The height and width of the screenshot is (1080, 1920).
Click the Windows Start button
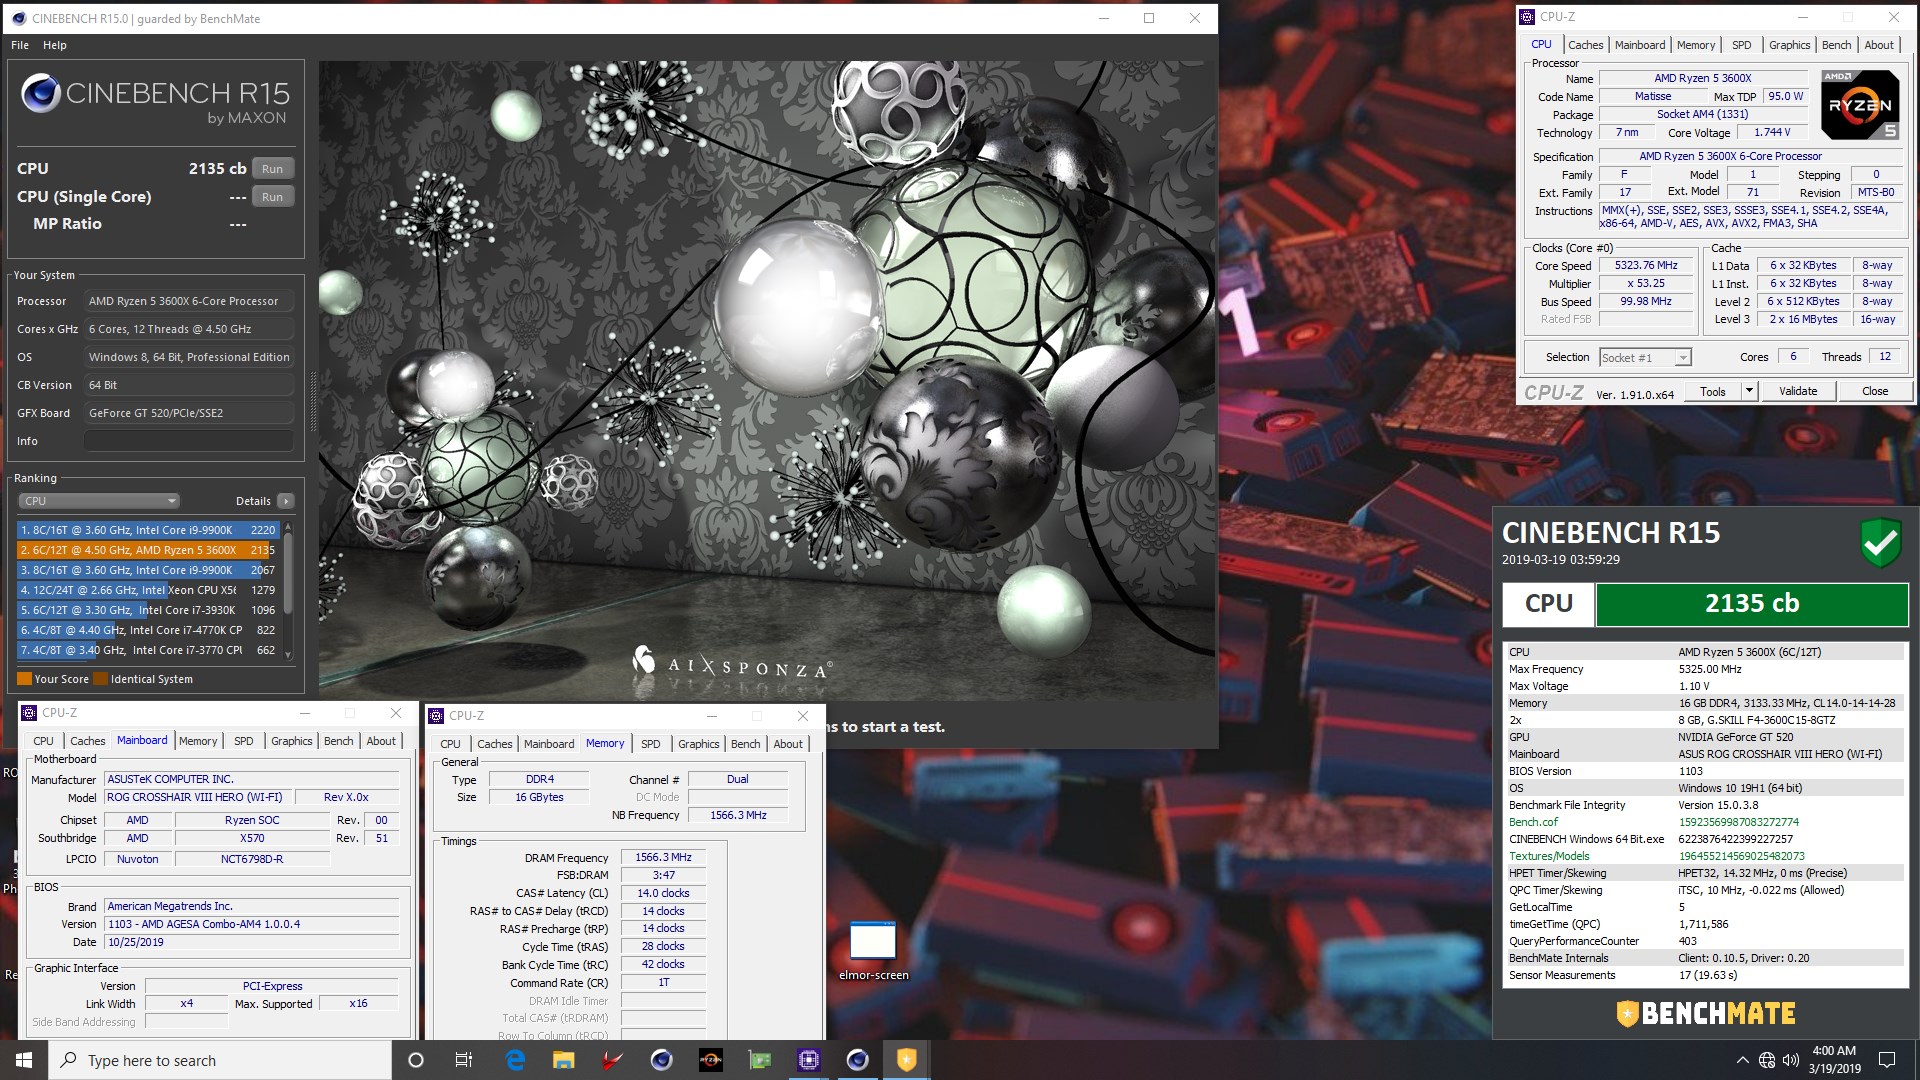click(24, 1060)
